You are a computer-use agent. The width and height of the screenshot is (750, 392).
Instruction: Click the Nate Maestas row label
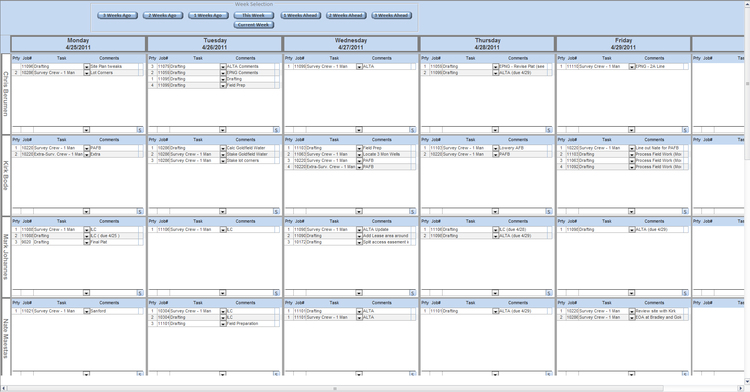6,338
